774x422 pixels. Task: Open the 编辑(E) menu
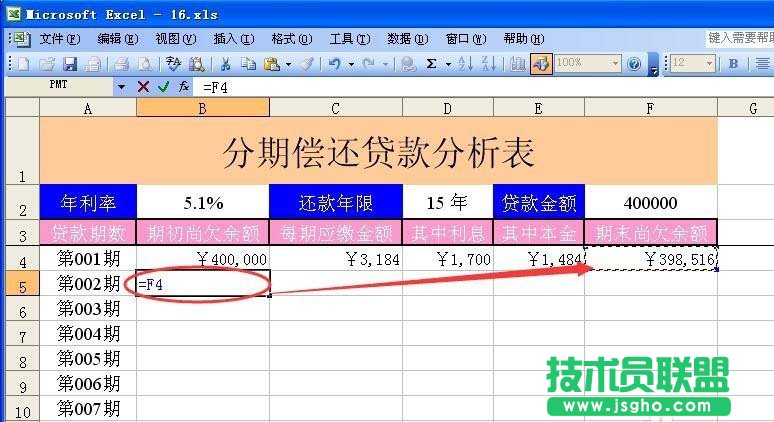(x=117, y=39)
